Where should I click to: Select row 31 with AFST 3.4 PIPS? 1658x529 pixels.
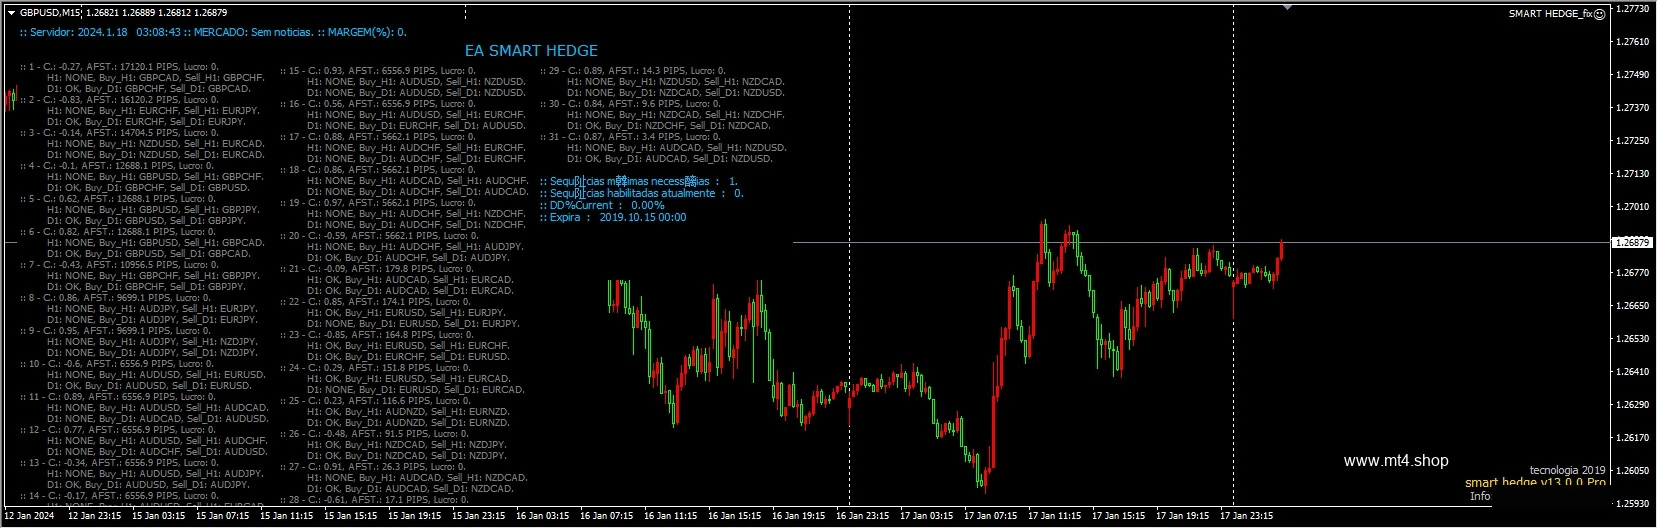631,137
